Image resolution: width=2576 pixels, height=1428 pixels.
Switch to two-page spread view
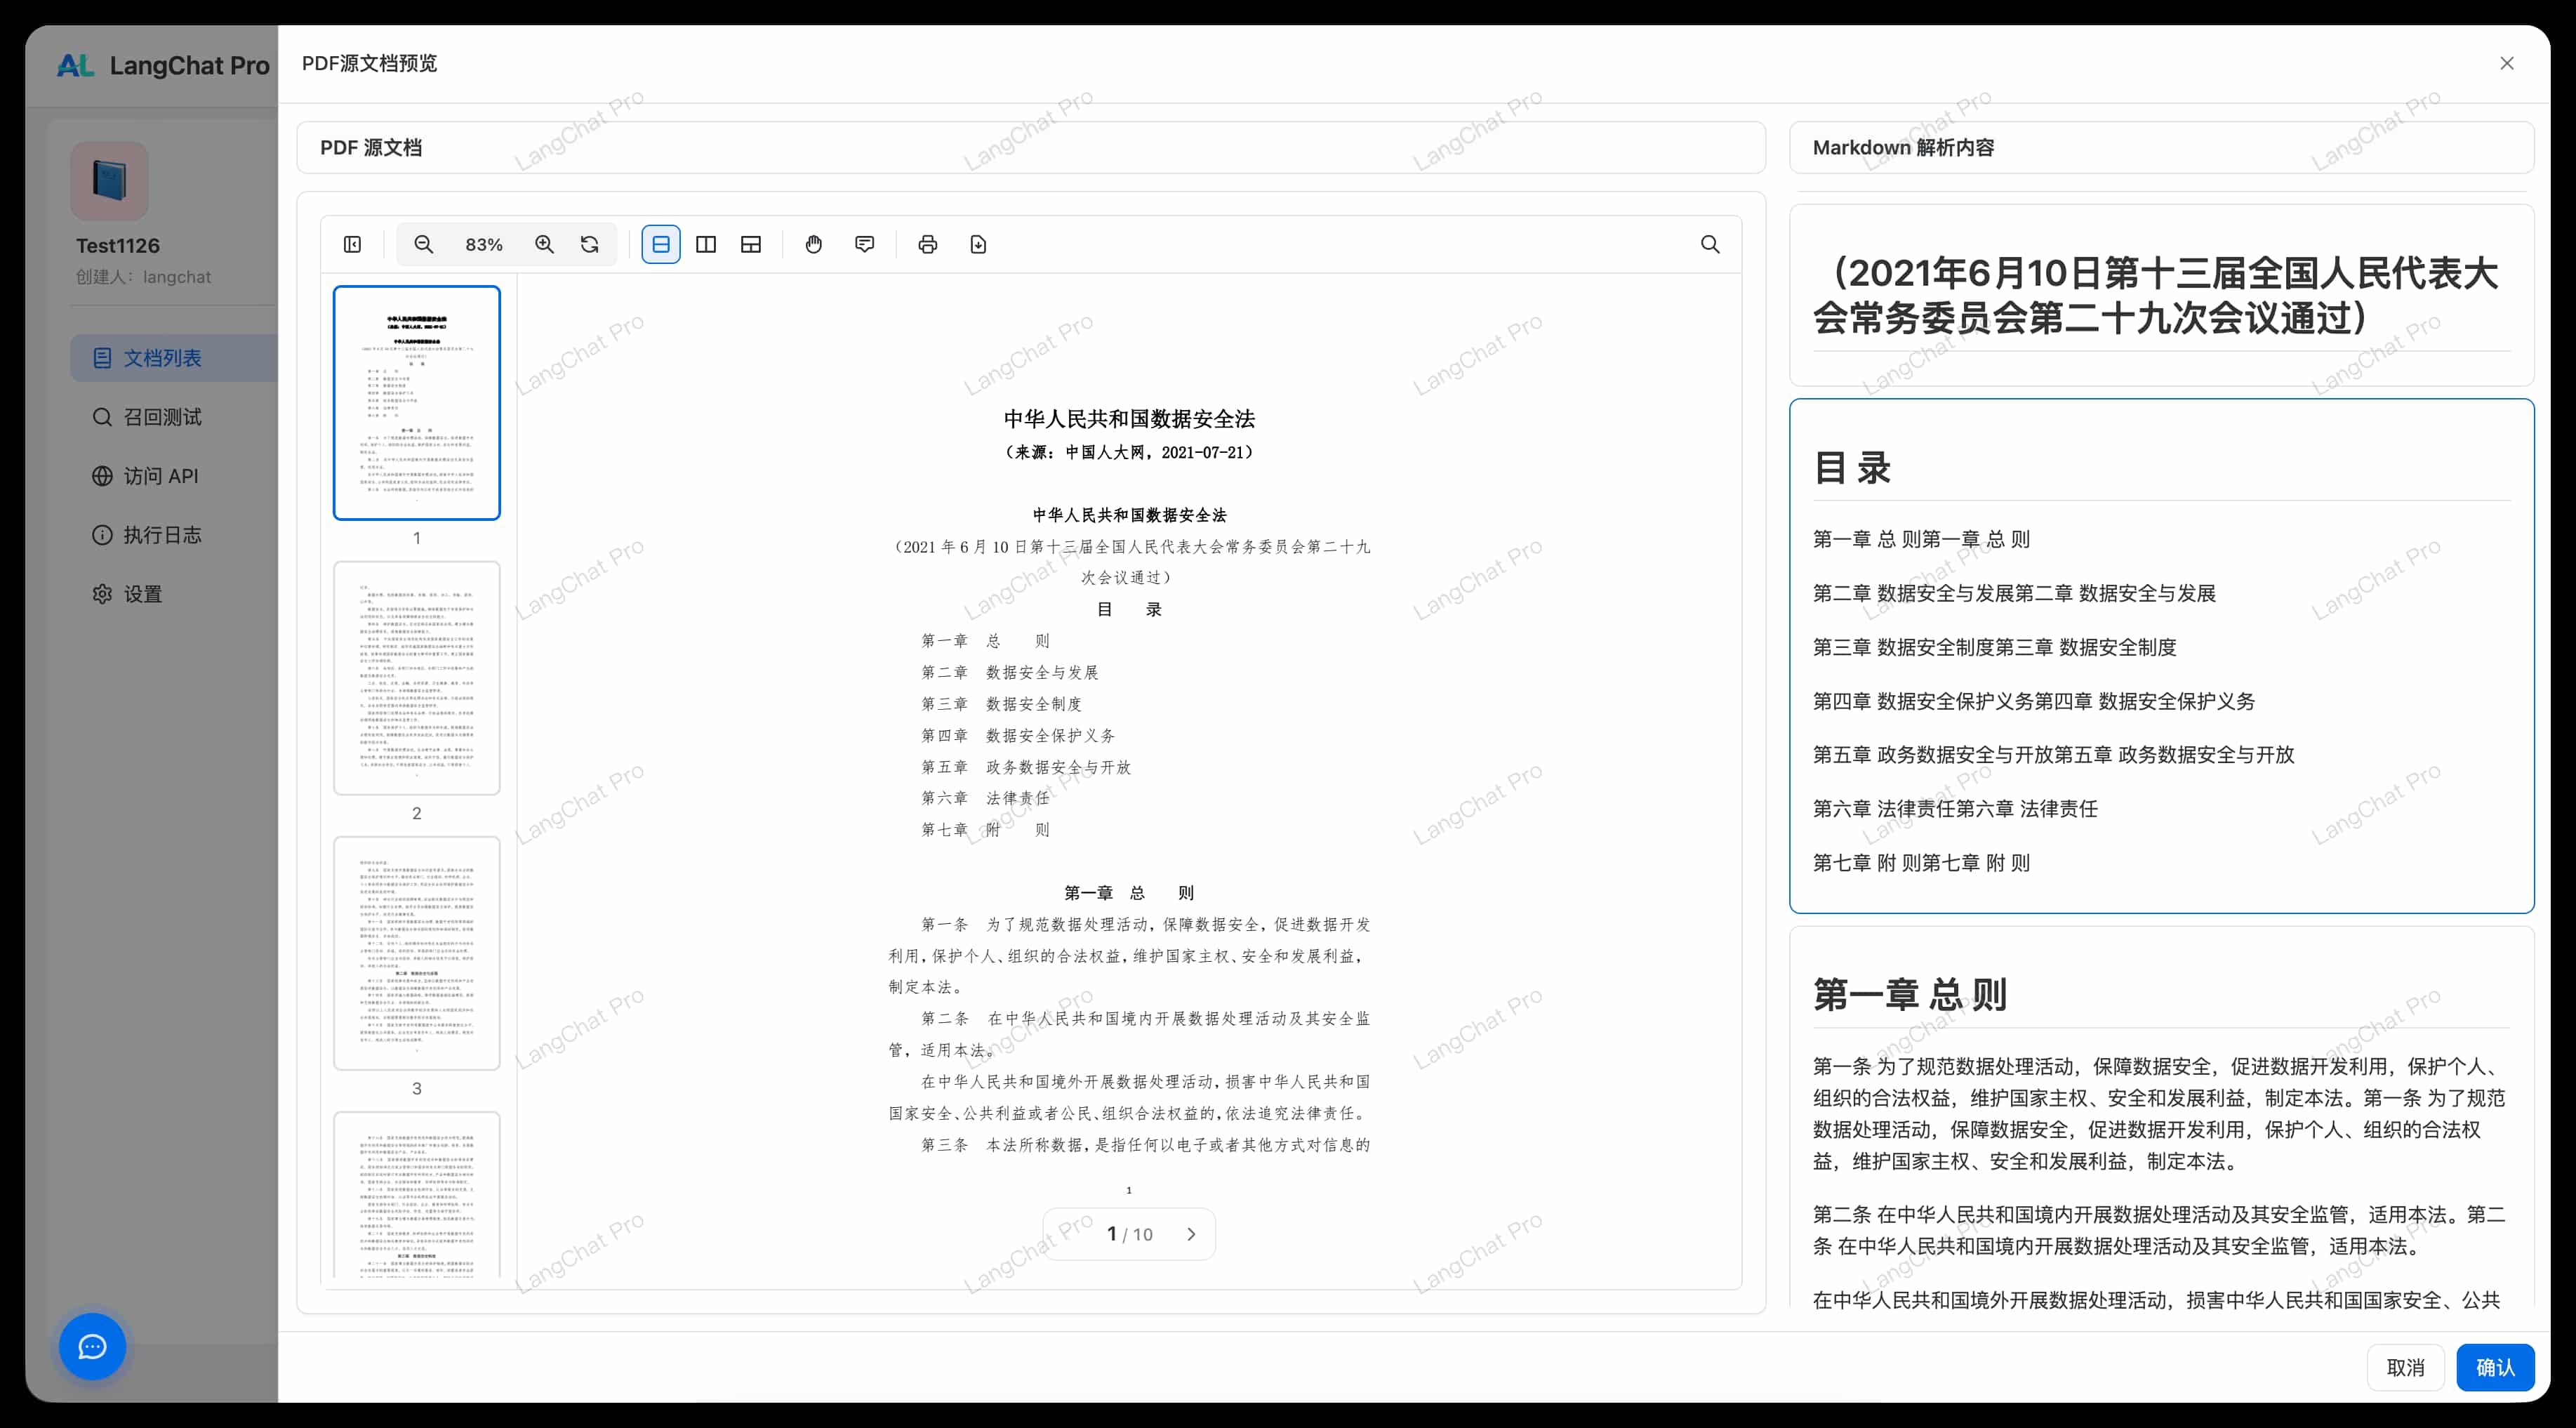tap(706, 244)
